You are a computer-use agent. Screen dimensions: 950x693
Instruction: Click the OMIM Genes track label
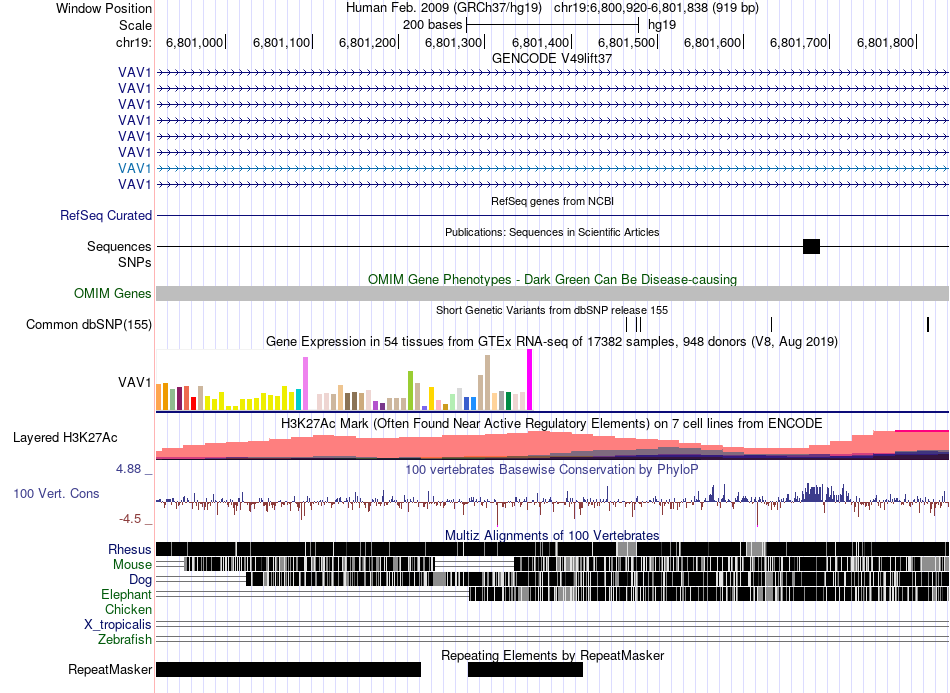[x=113, y=293]
